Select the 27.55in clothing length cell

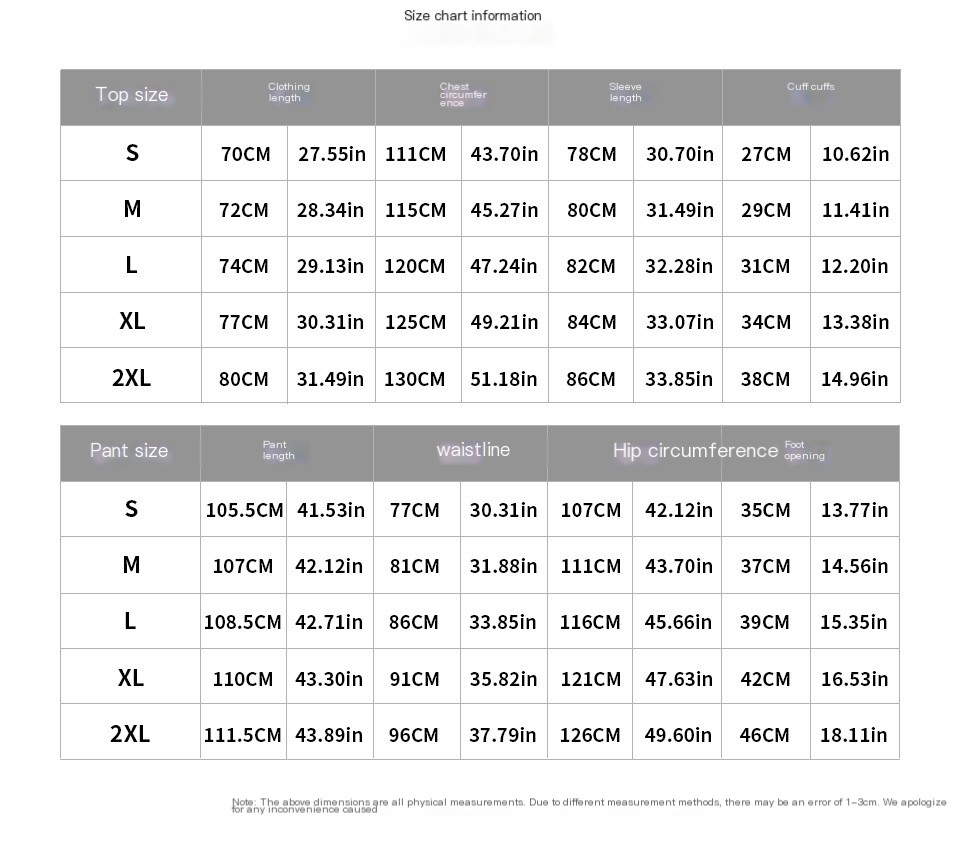click(x=331, y=154)
